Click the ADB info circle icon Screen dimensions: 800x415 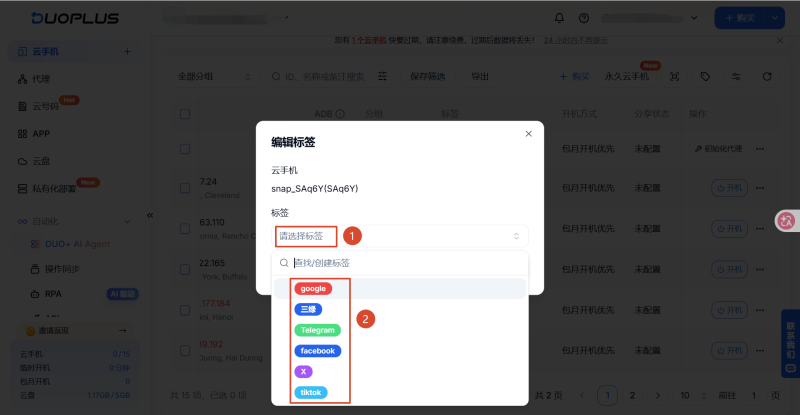pos(340,114)
